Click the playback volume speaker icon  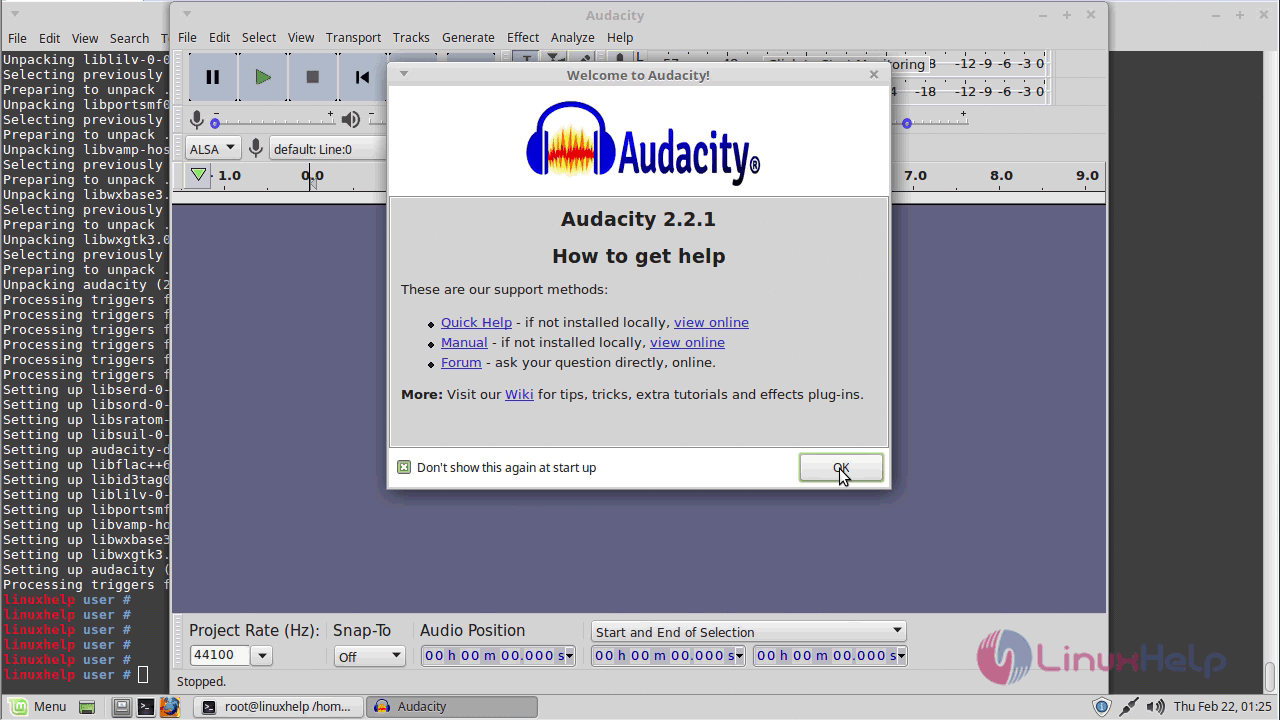(x=350, y=120)
